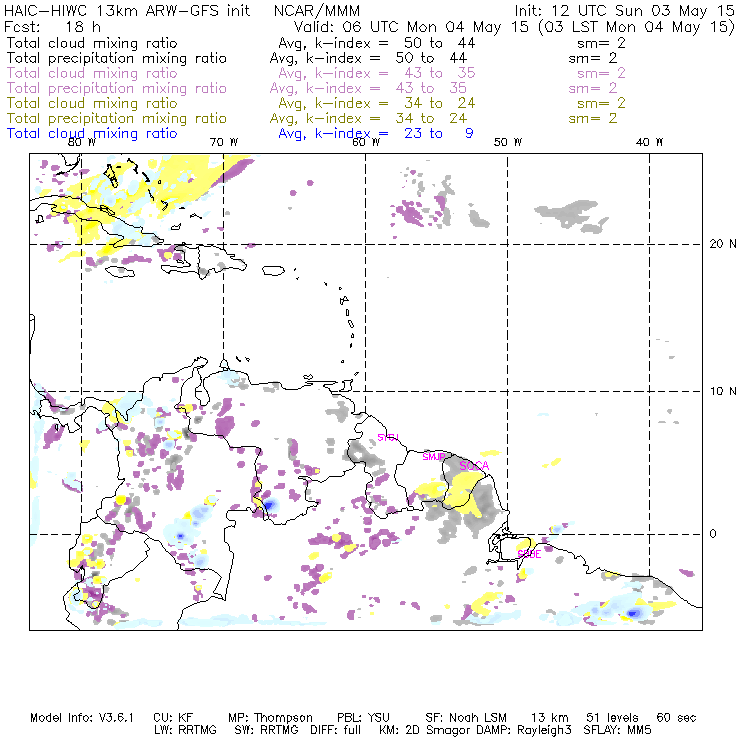Select the purple precipitation 'k-index = 43 to 35' text

pyautogui.click(x=386, y=88)
